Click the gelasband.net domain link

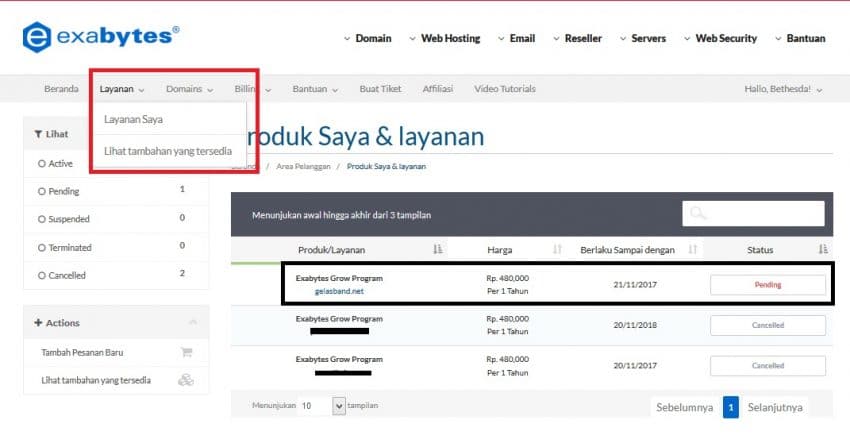[x=339, y=291]
